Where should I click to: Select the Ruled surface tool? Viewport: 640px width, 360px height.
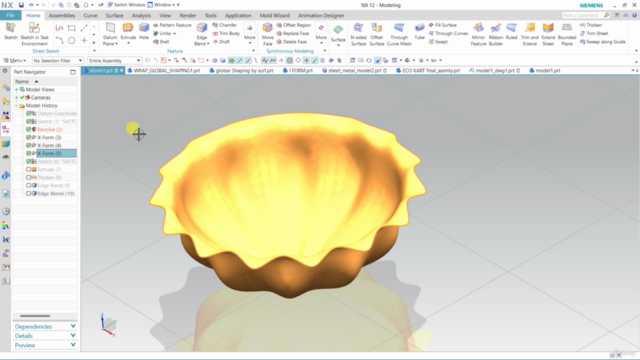click(511, 31)
